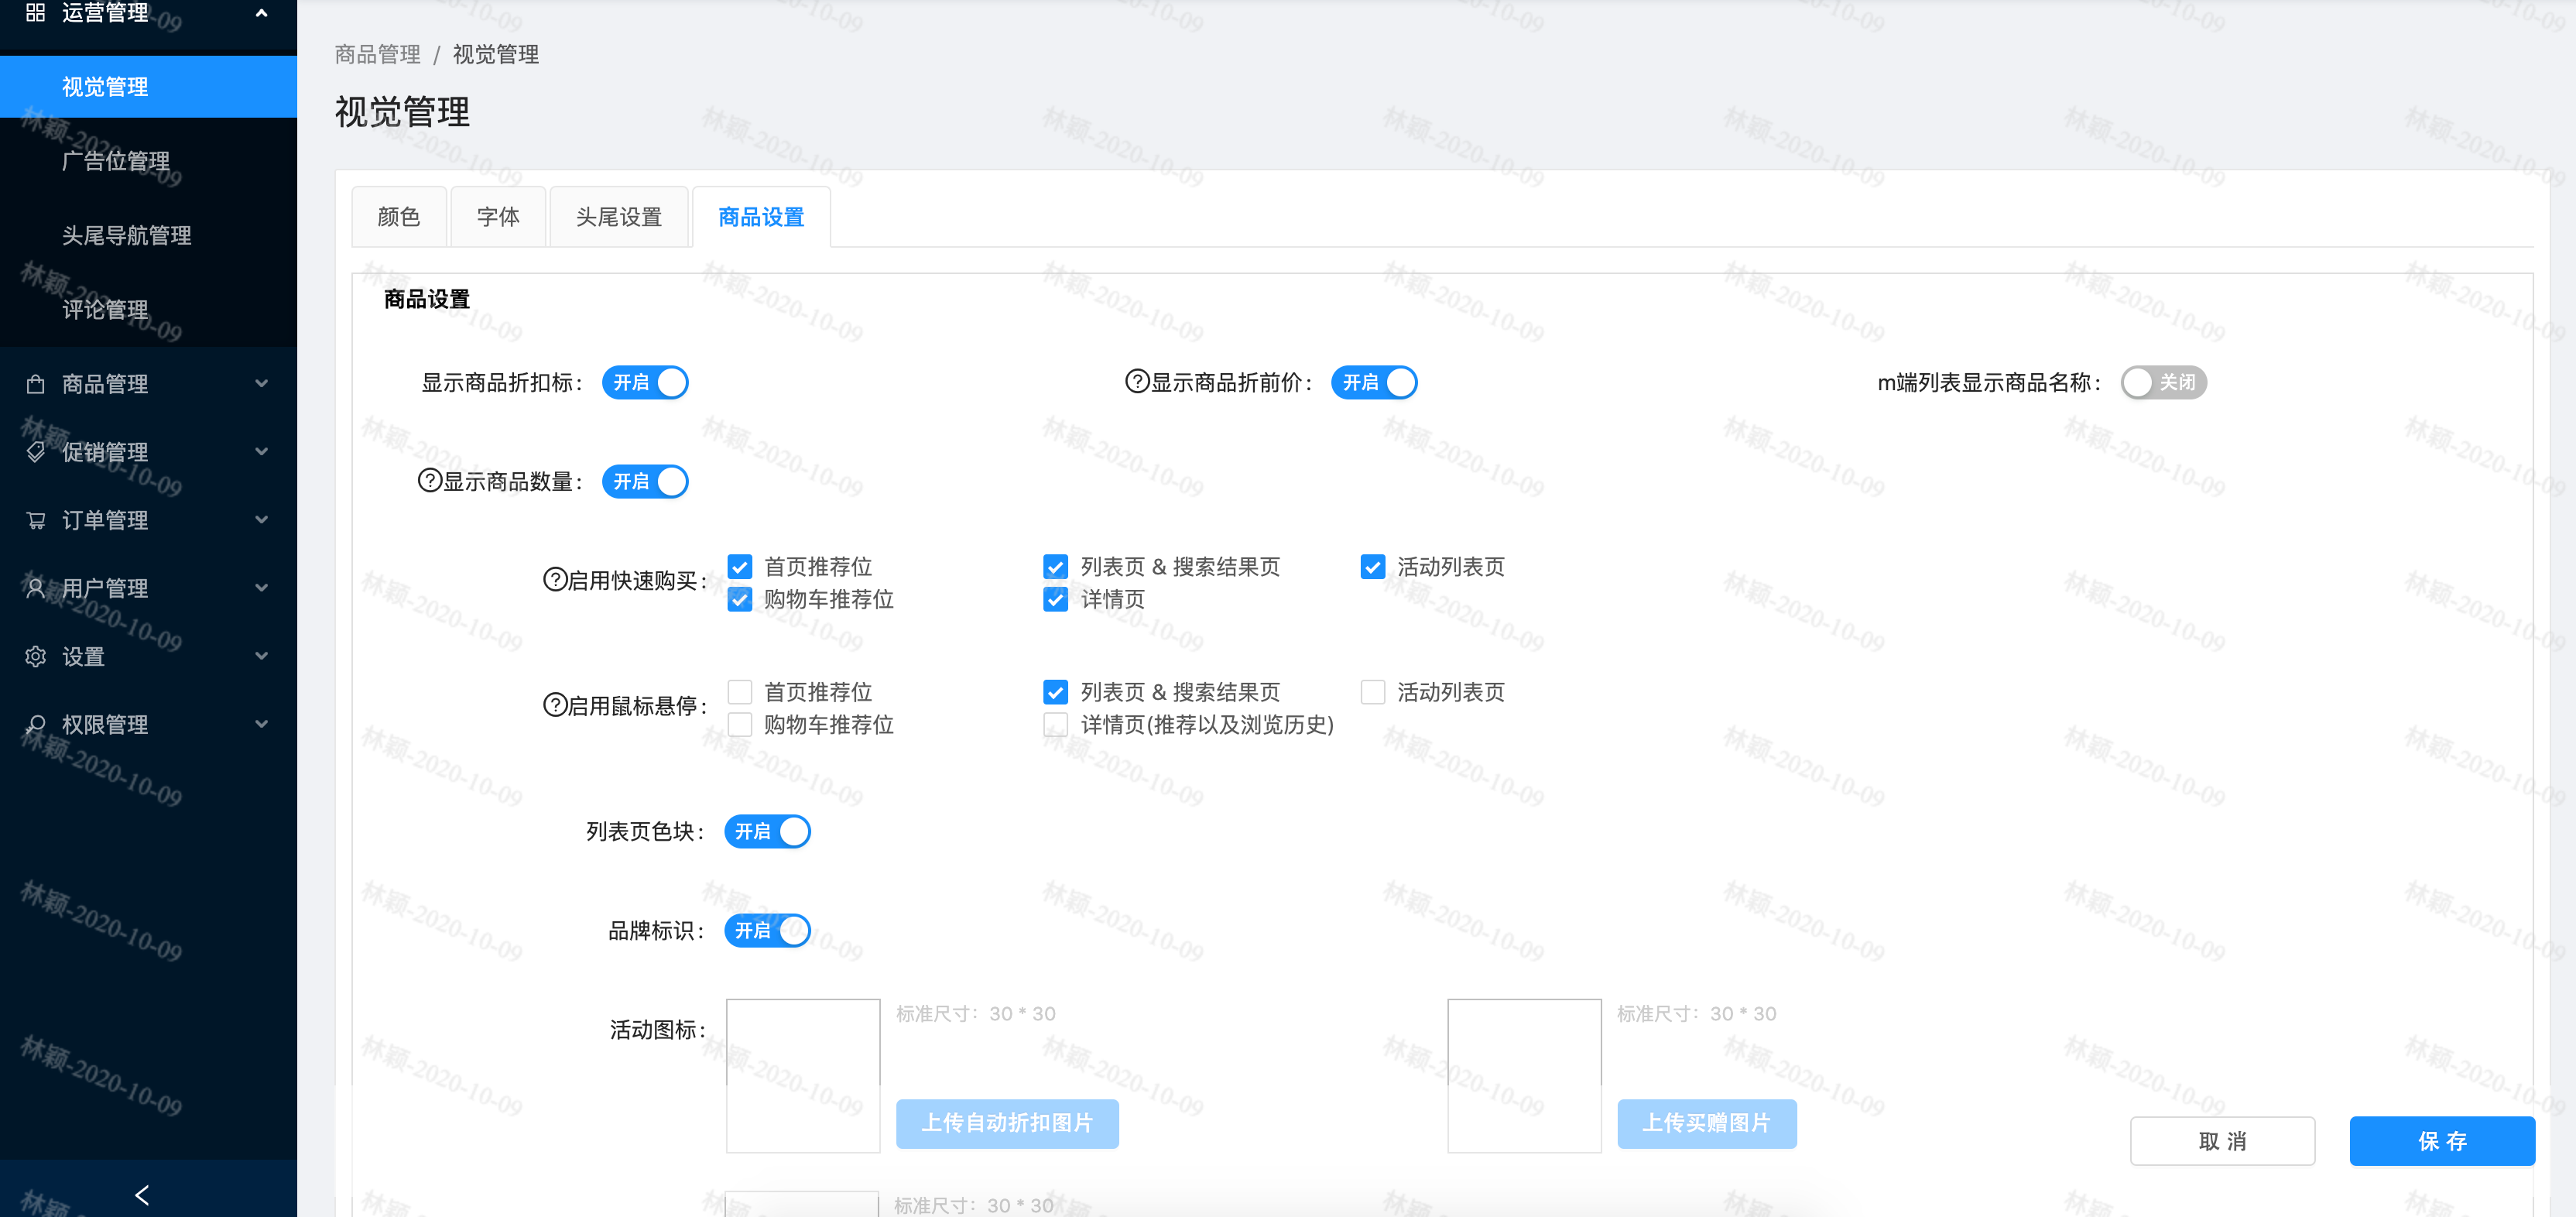Click the 促销管理 tag icon
Viewport: 2576px width, 1217px height.
(x=35, y=452)
